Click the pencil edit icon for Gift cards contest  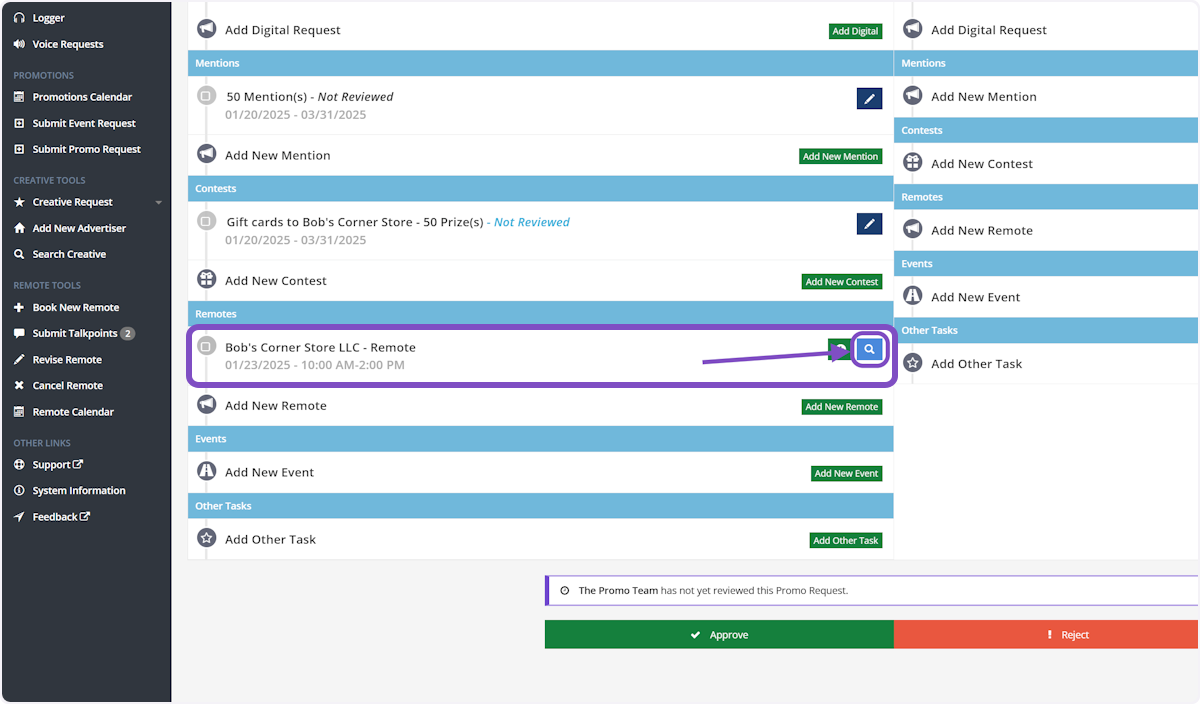pyautogui.click(x=869, y=224)
